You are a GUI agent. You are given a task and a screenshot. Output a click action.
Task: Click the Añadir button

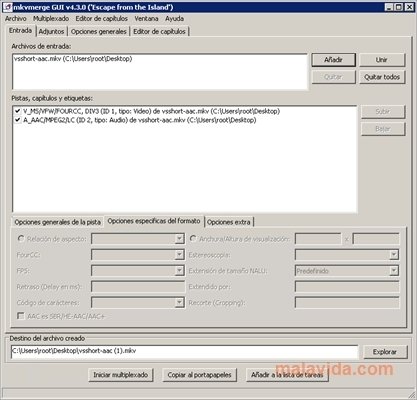[x=333, y=60]
